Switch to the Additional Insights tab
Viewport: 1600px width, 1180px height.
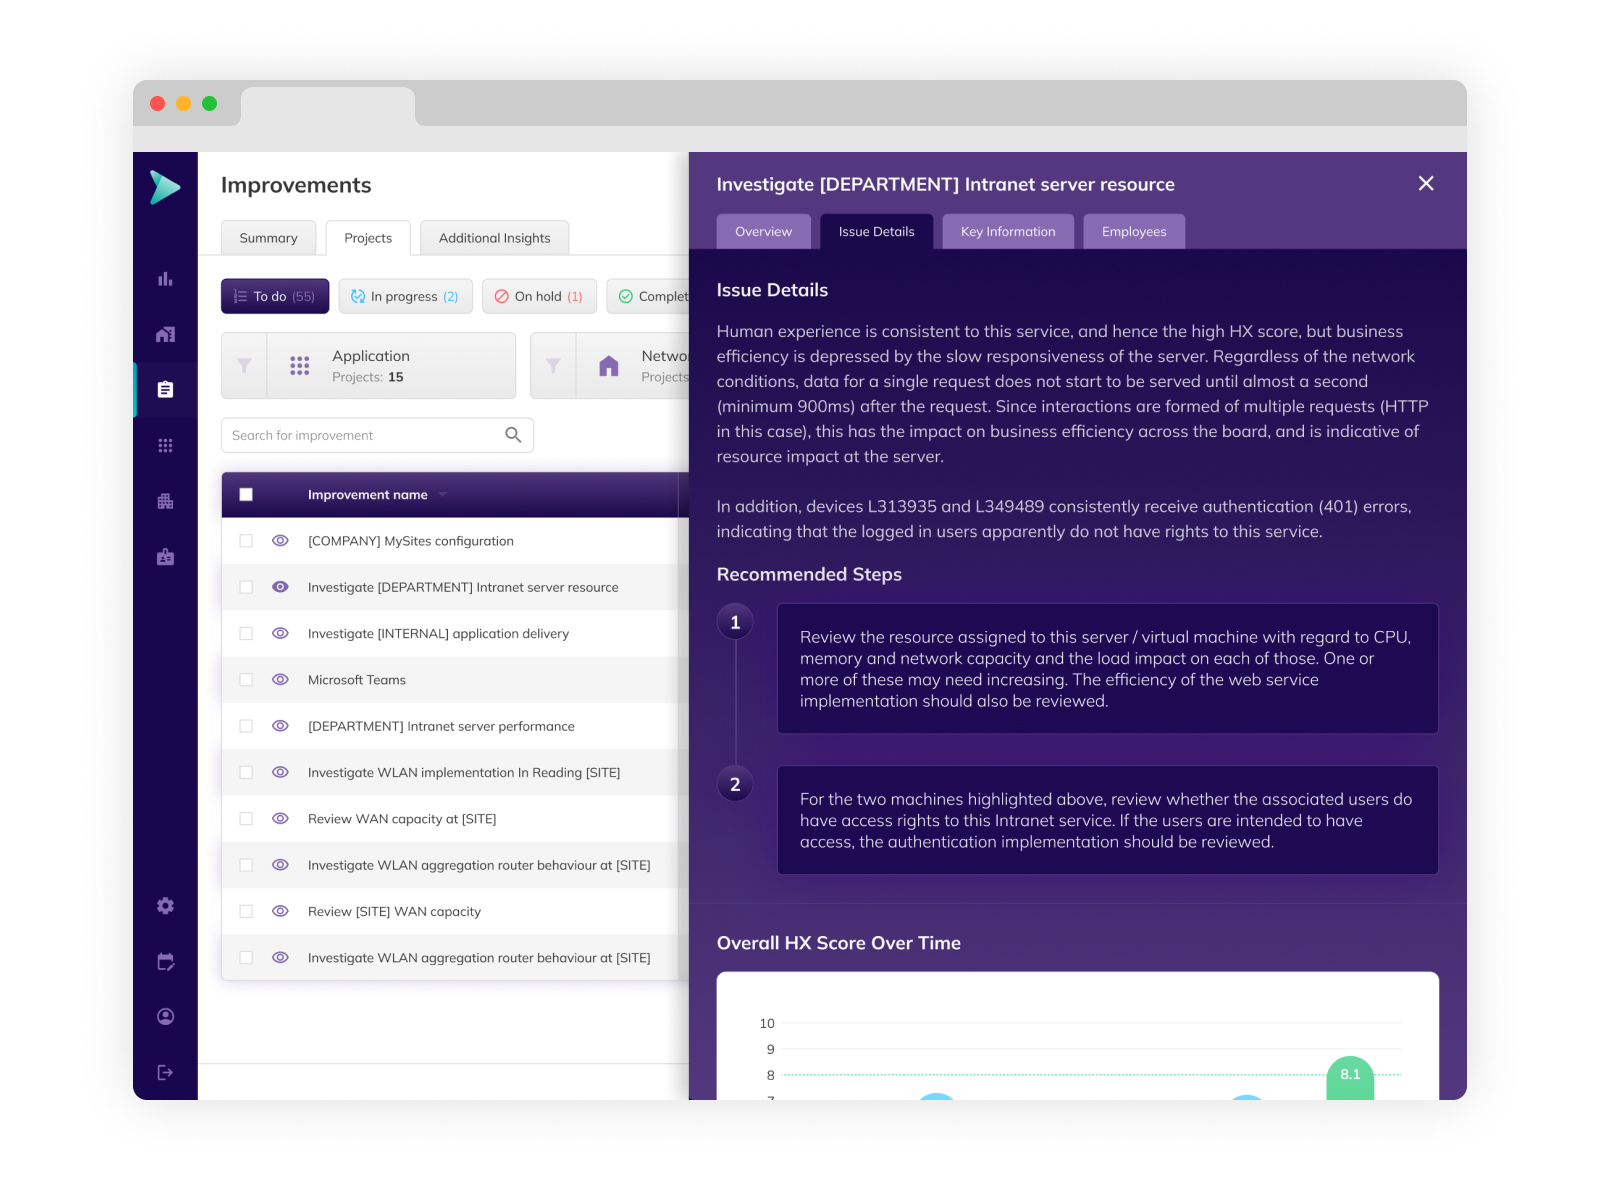(494, 238)
